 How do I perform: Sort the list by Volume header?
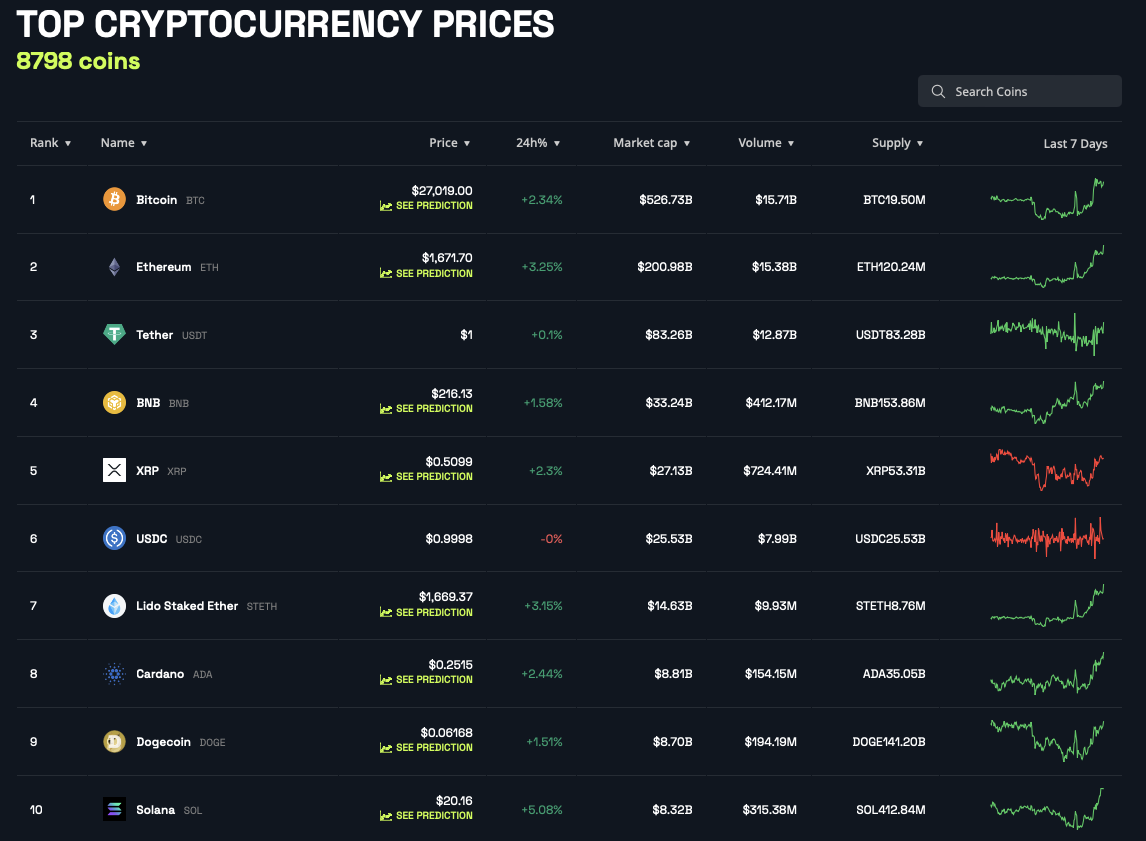tap(766, 142)
